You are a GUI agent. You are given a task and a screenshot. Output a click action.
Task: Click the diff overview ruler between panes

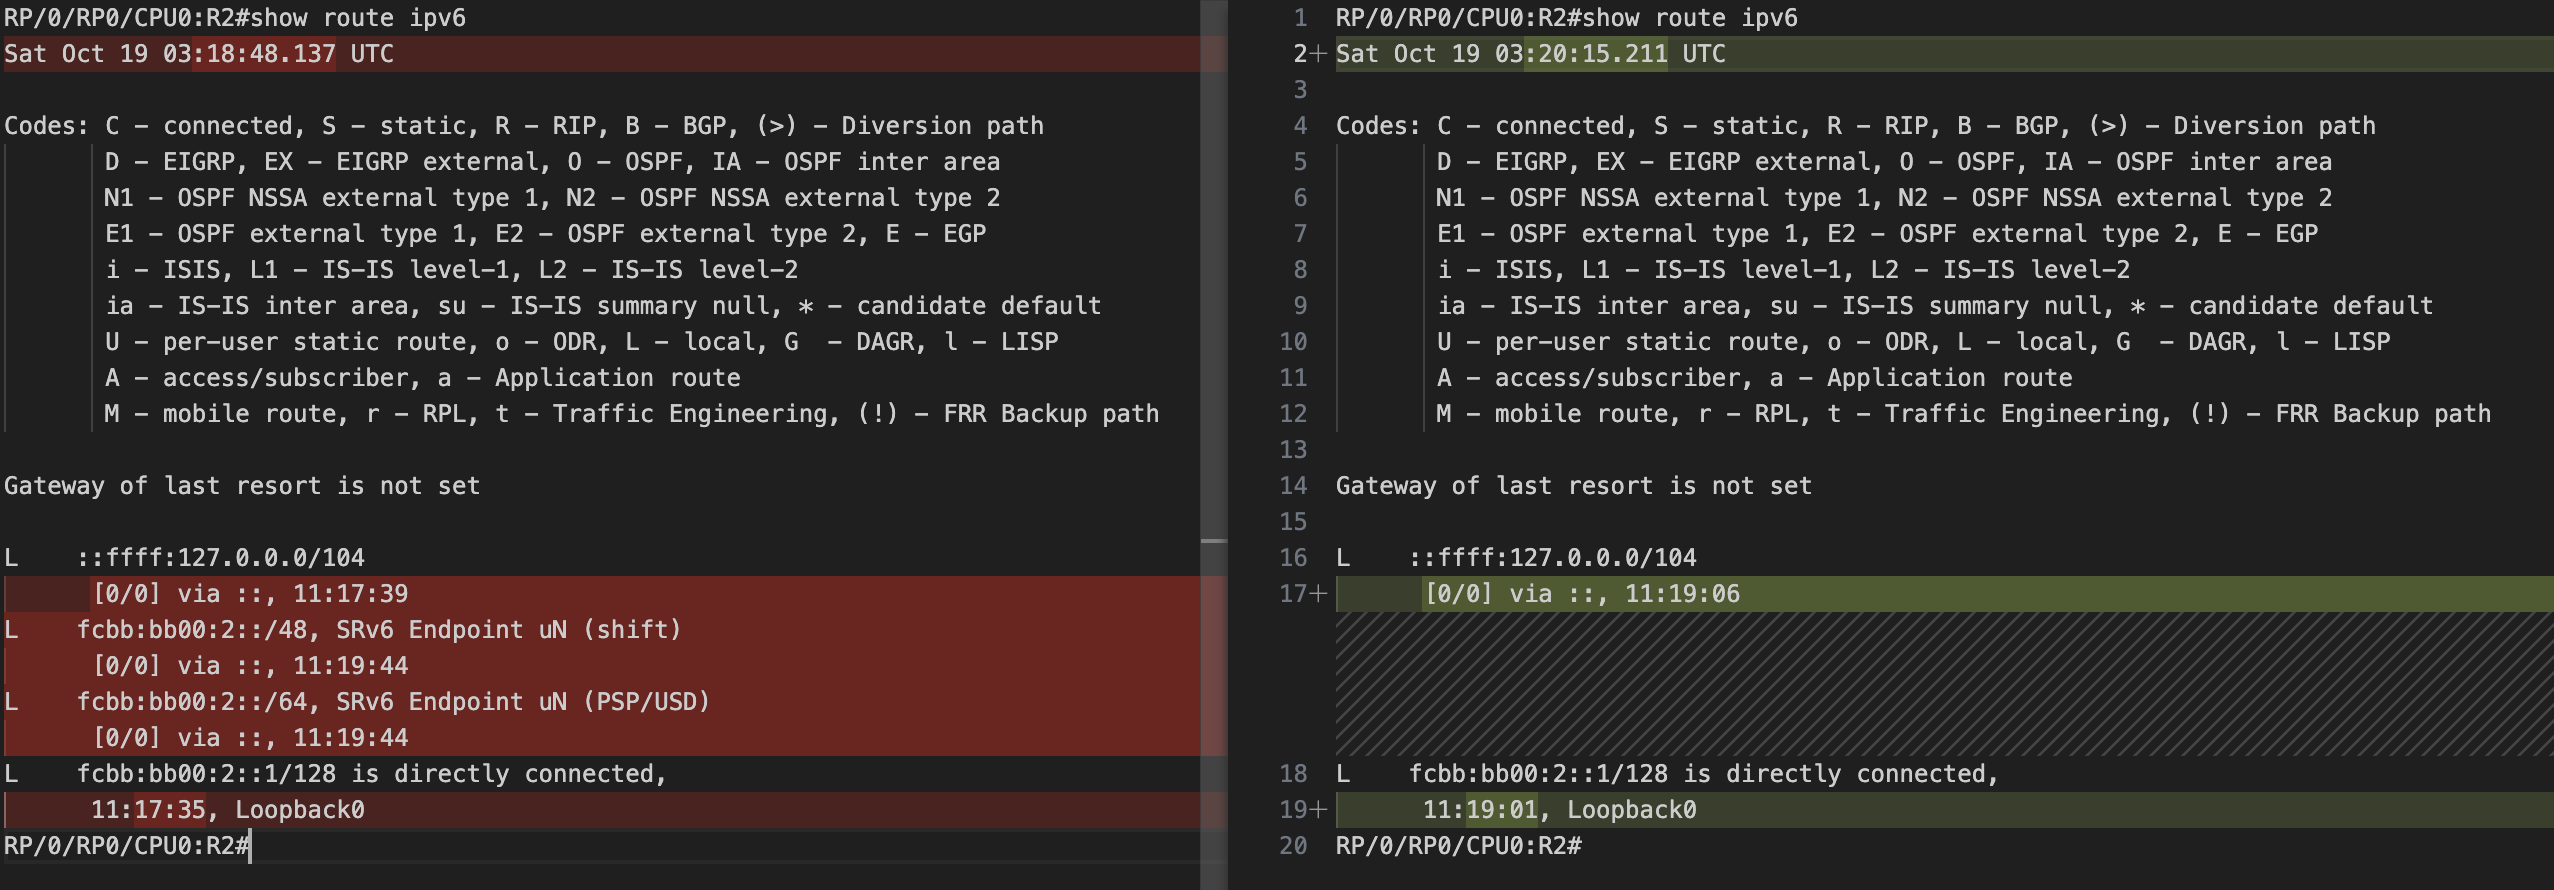(1213, 445)
